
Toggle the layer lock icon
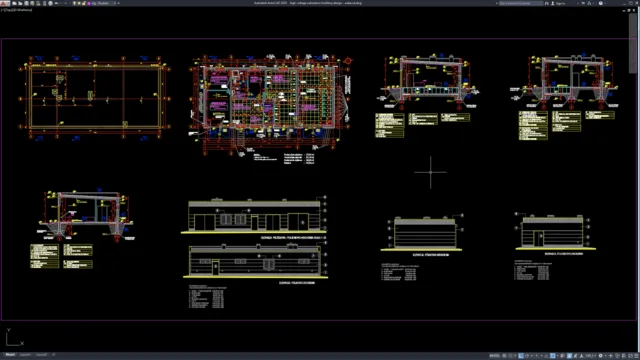click(83, 3)
